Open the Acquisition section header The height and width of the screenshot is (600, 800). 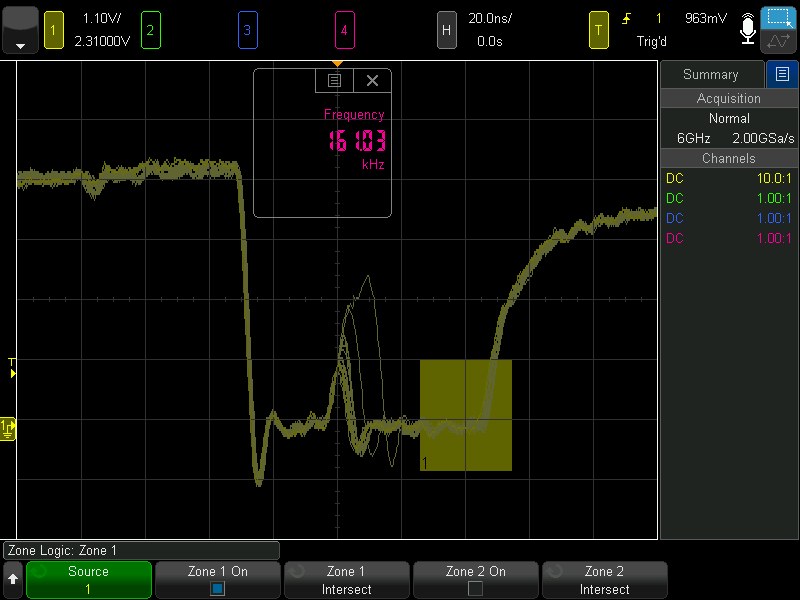pos(729,98)
